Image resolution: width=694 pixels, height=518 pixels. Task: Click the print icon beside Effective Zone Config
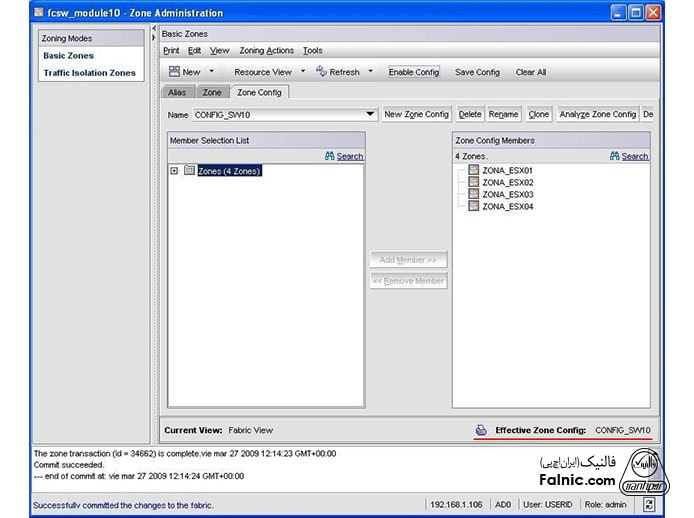[481, 430]
